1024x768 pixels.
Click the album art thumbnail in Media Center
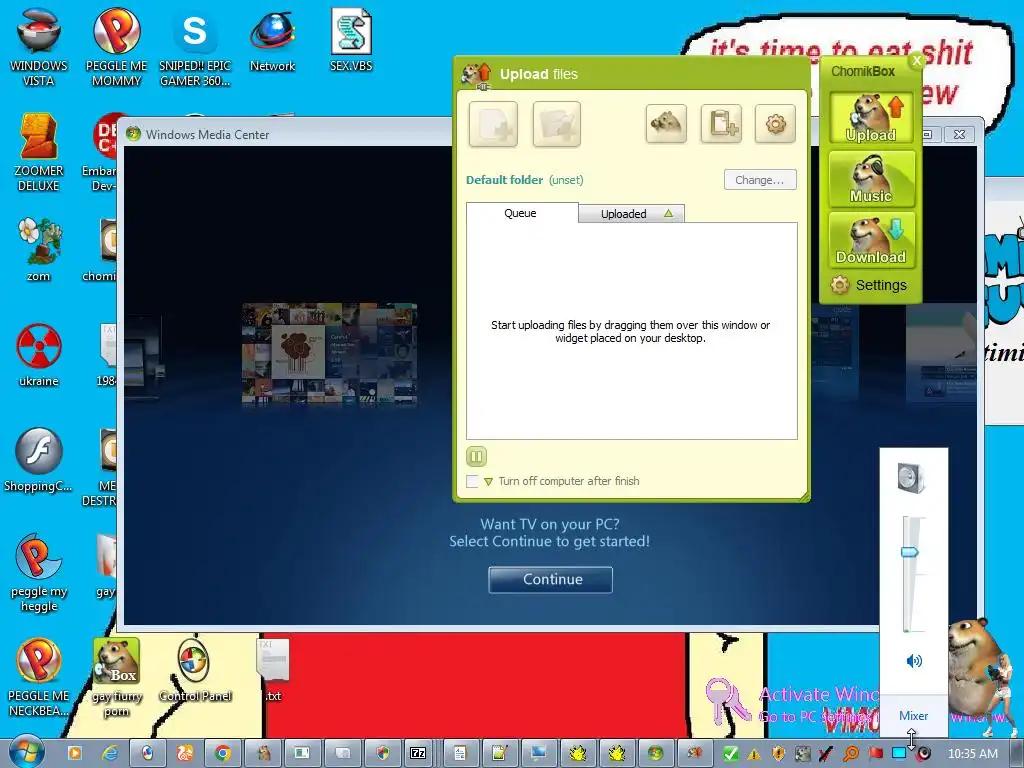coord(329,353)
